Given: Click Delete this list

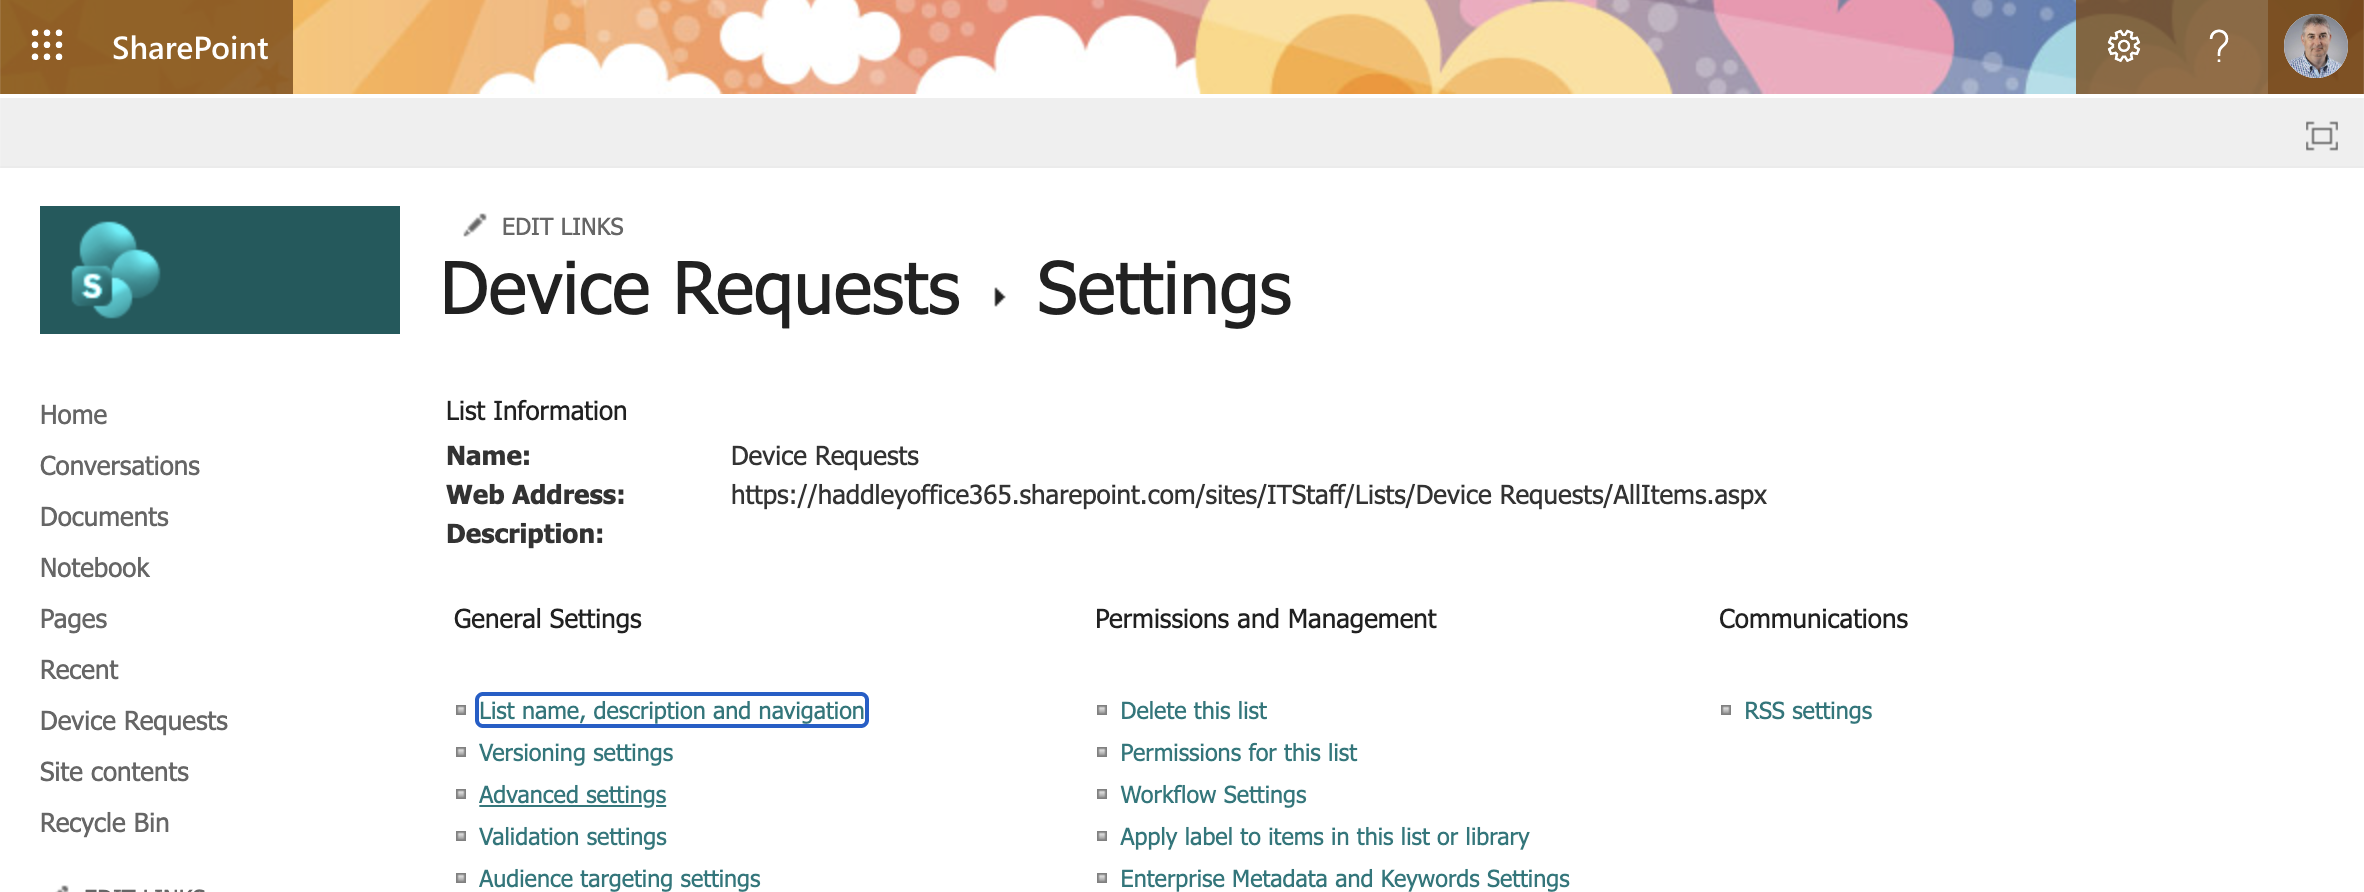Looking at the screenshot, I should 1193,710.
